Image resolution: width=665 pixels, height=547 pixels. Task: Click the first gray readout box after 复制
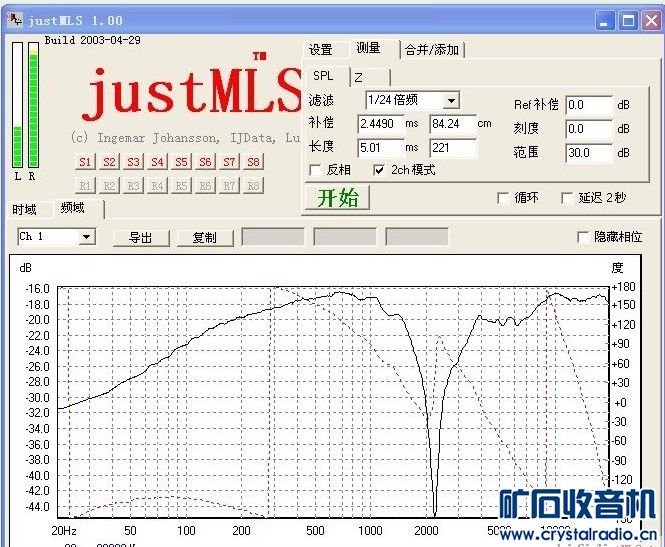pyautogui.click(x=273, y=237)
